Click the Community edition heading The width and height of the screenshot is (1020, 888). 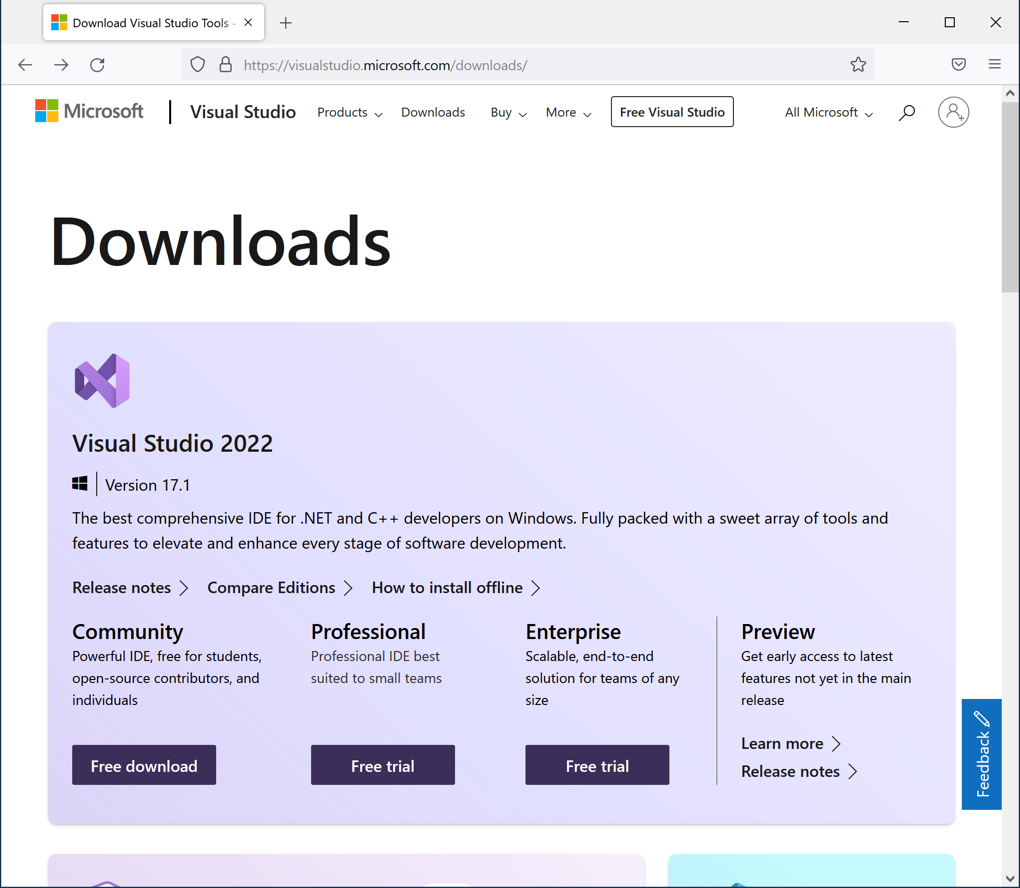(x=128, y=632)
